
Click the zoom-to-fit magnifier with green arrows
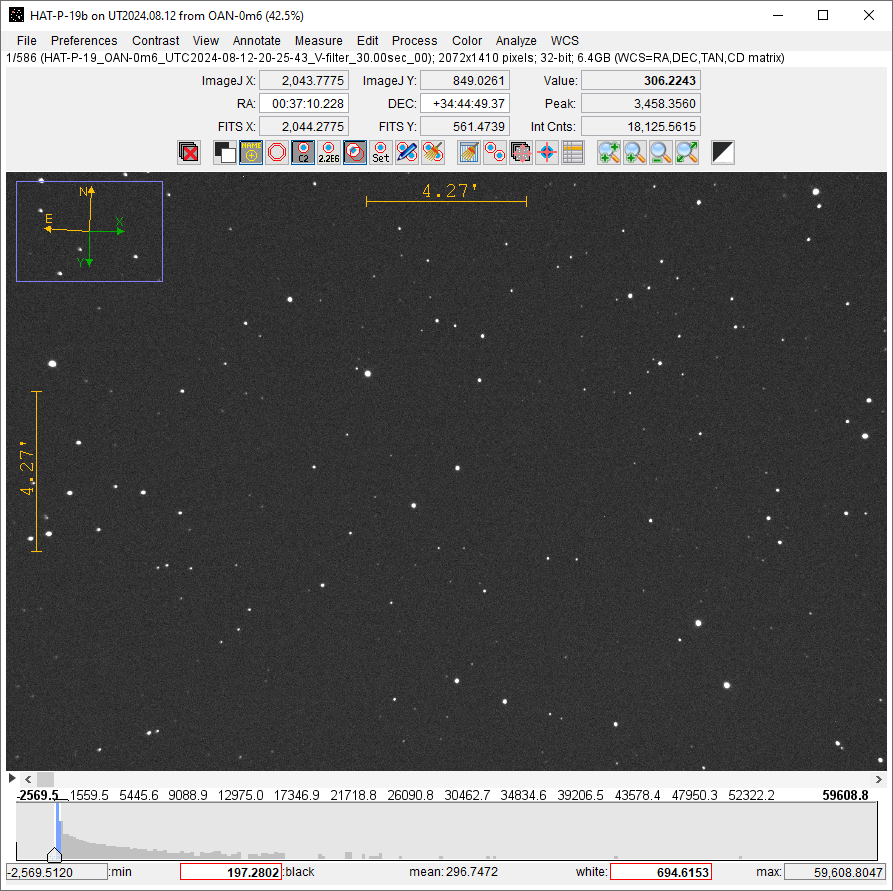(687, 152)
